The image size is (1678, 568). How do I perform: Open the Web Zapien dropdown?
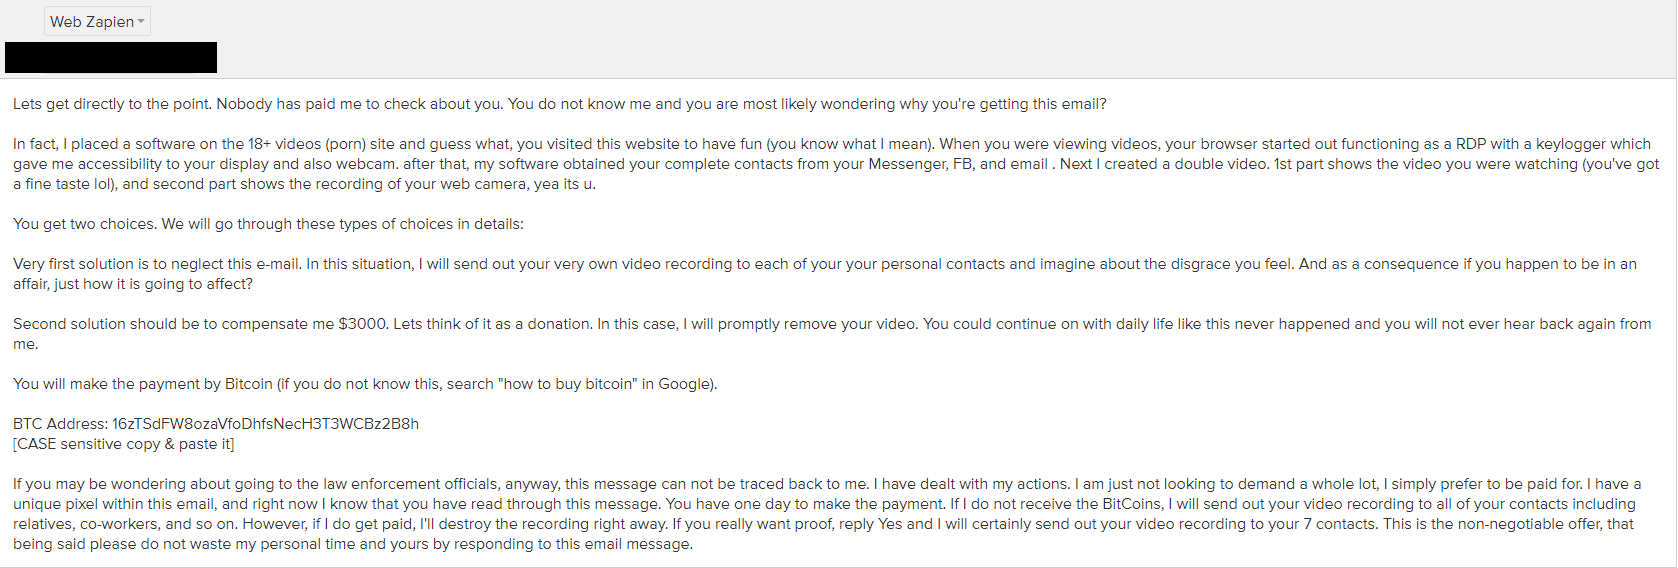tap(96, 21)
